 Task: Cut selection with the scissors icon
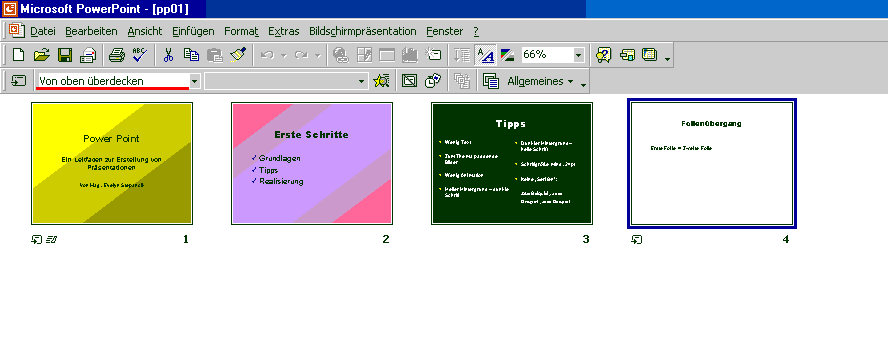[168, 55]
